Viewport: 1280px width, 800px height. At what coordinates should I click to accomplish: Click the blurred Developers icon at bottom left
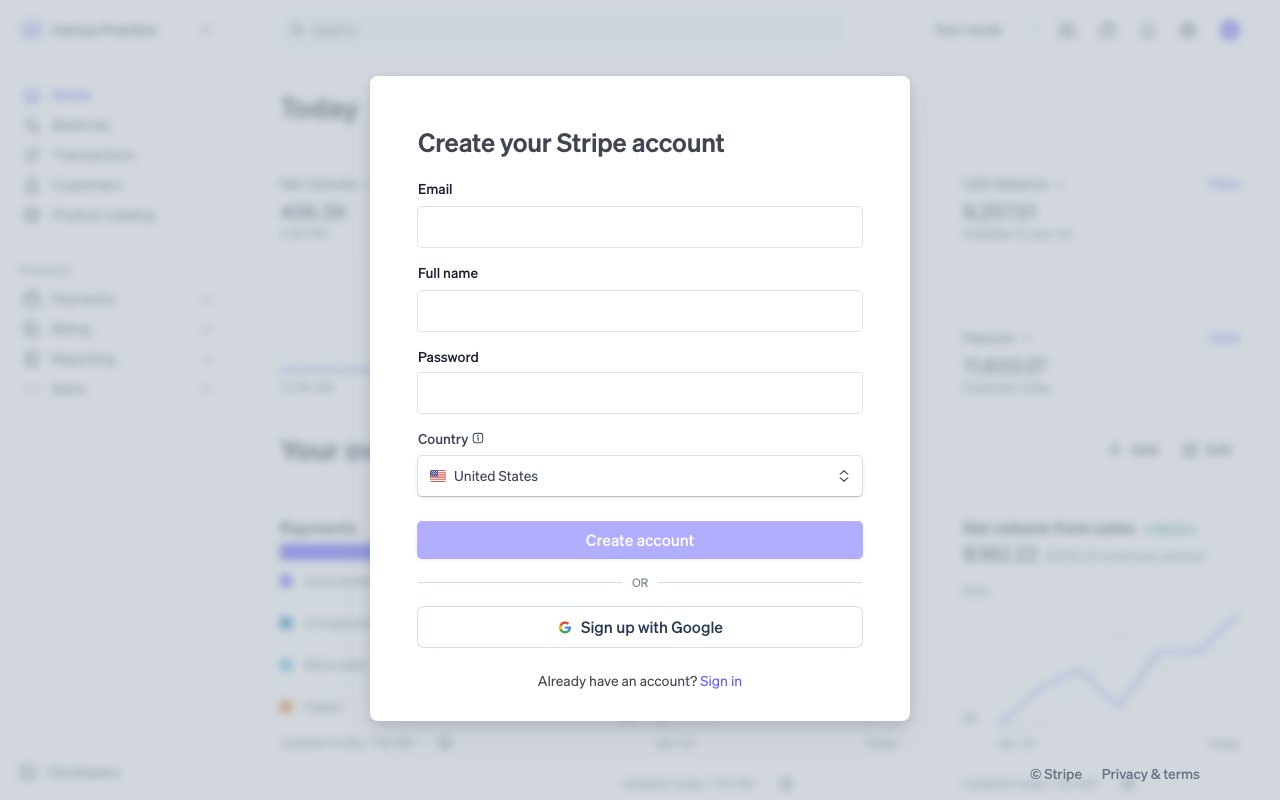(29, 772)
